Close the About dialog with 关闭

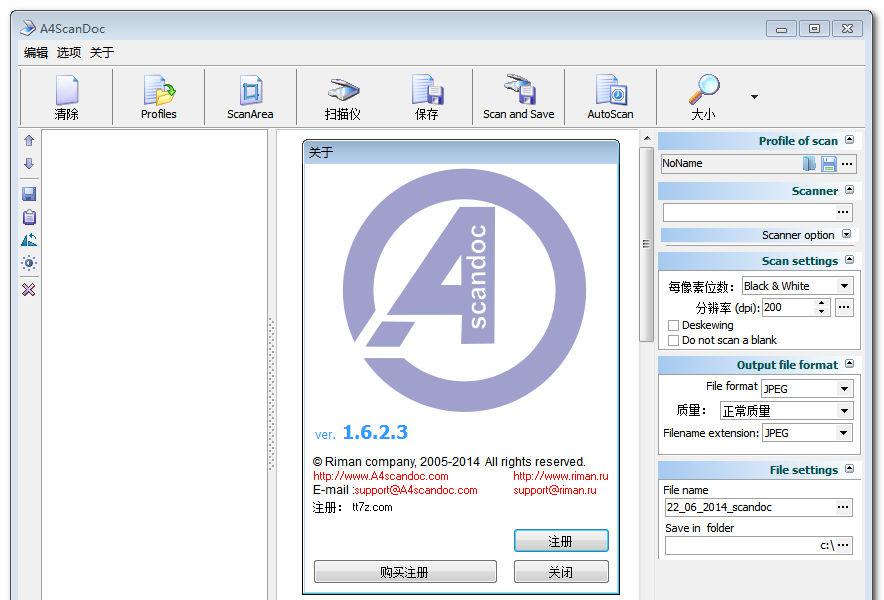(x=561, y=572)
